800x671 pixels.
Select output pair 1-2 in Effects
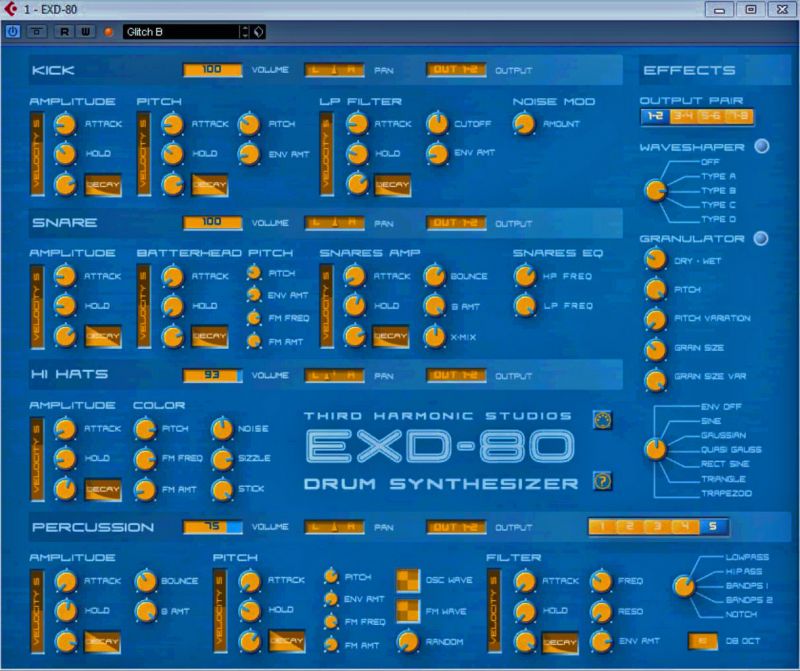(655, 116)
